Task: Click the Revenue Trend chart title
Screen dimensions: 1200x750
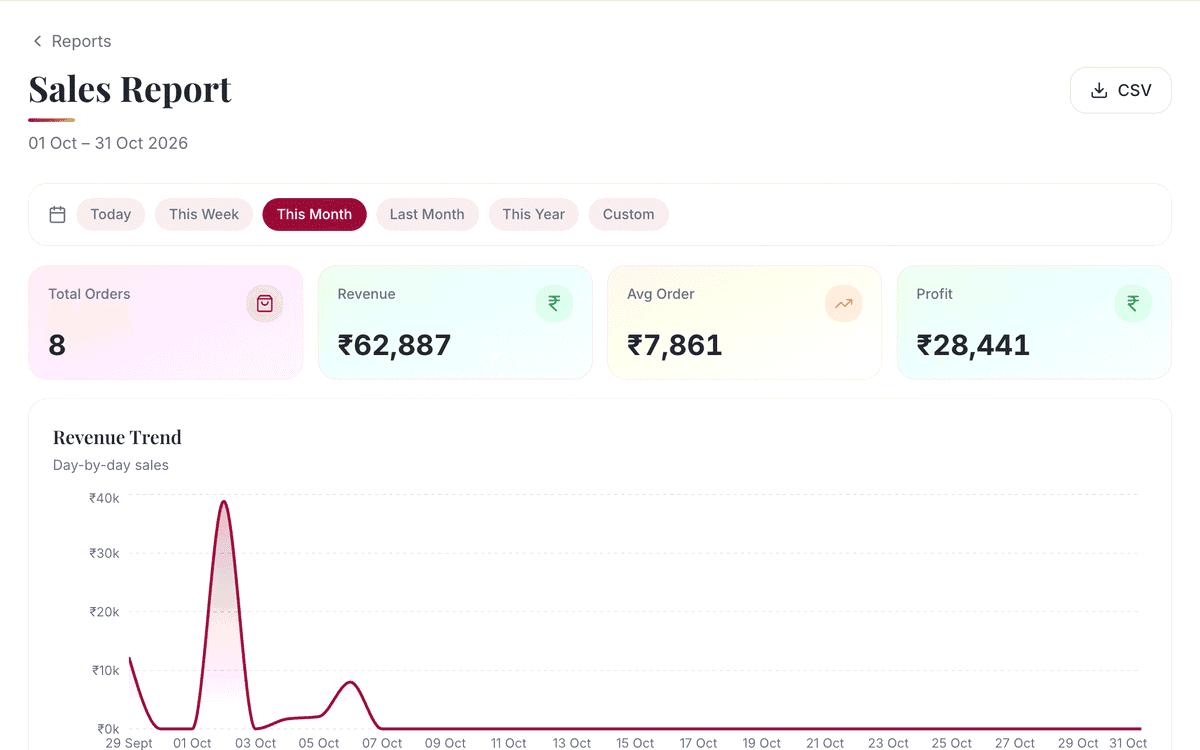Action: point(117,437)
